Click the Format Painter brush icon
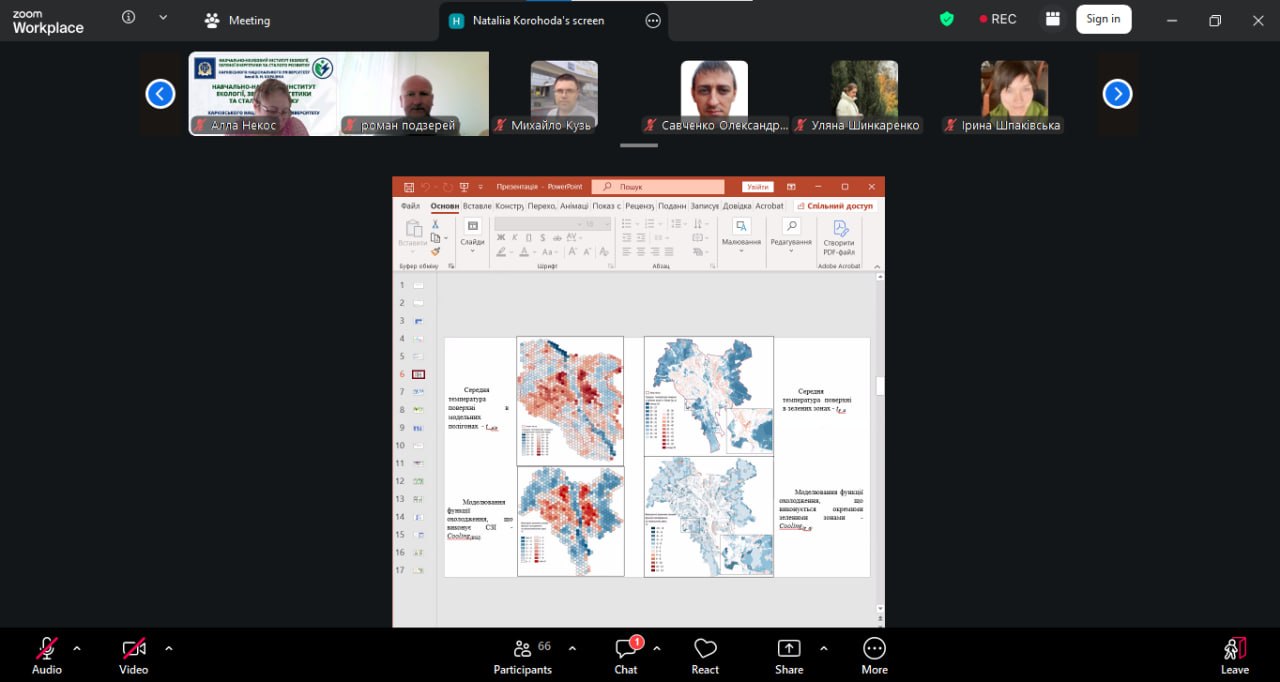 pos(435,251)
